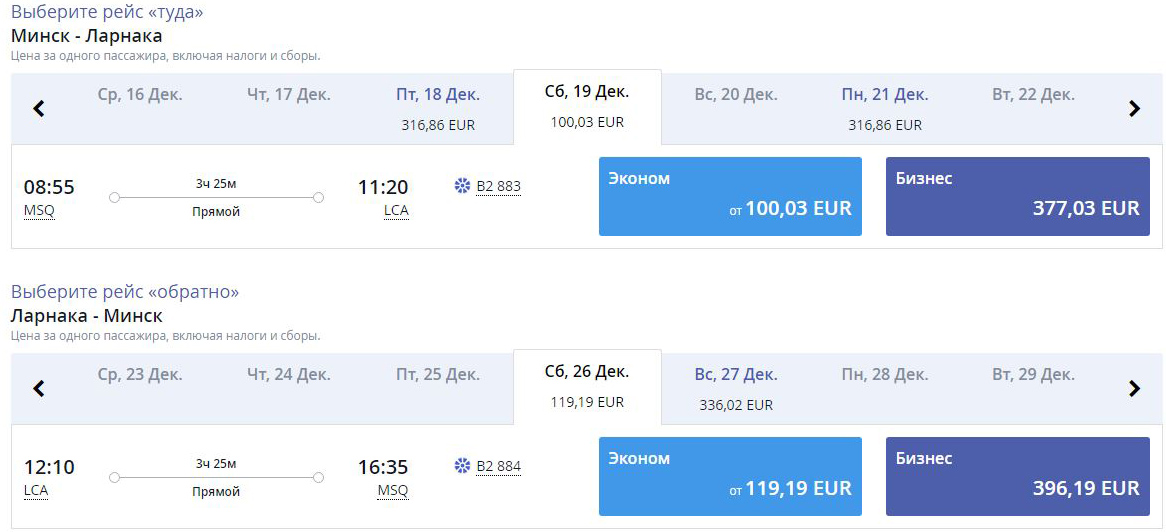Select Сб, 19 Дек. date tab
The image size is (1166, 532).
click(587, 106)
